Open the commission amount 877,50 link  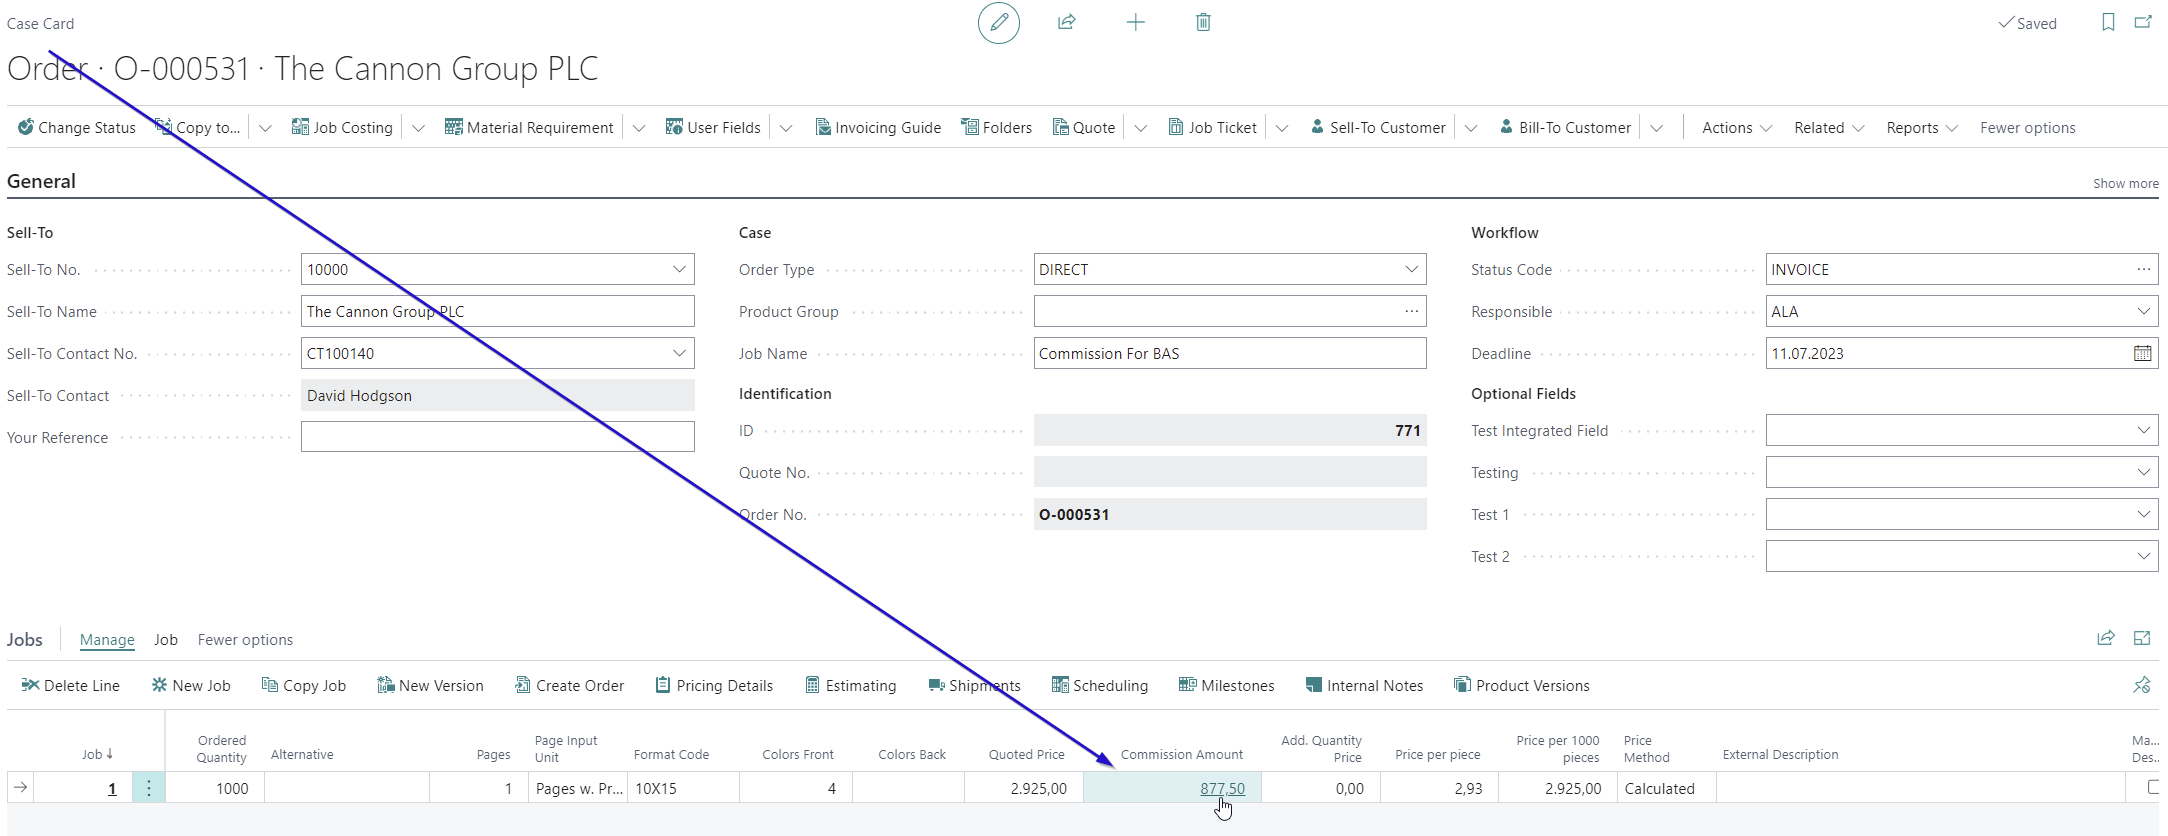pyautogui.click(x=1222, y=788)
